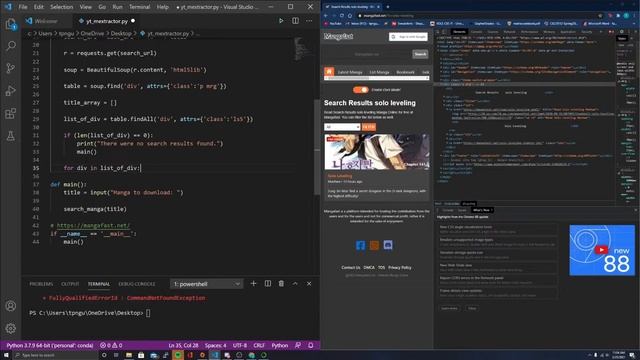Screen dimensions: 640x360
Task: Open the List Manga nav tab
Action: [x=379, y=72]
